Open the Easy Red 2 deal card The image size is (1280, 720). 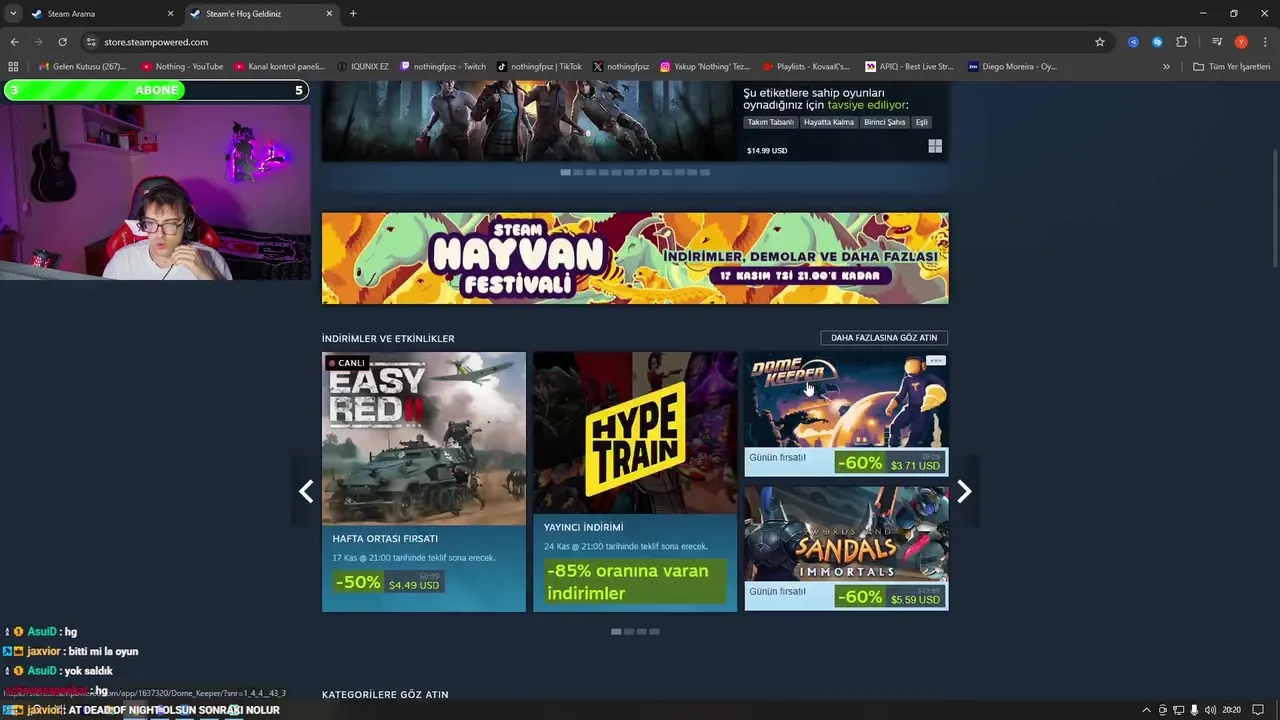pyautogui.click(x=424, y=481)
